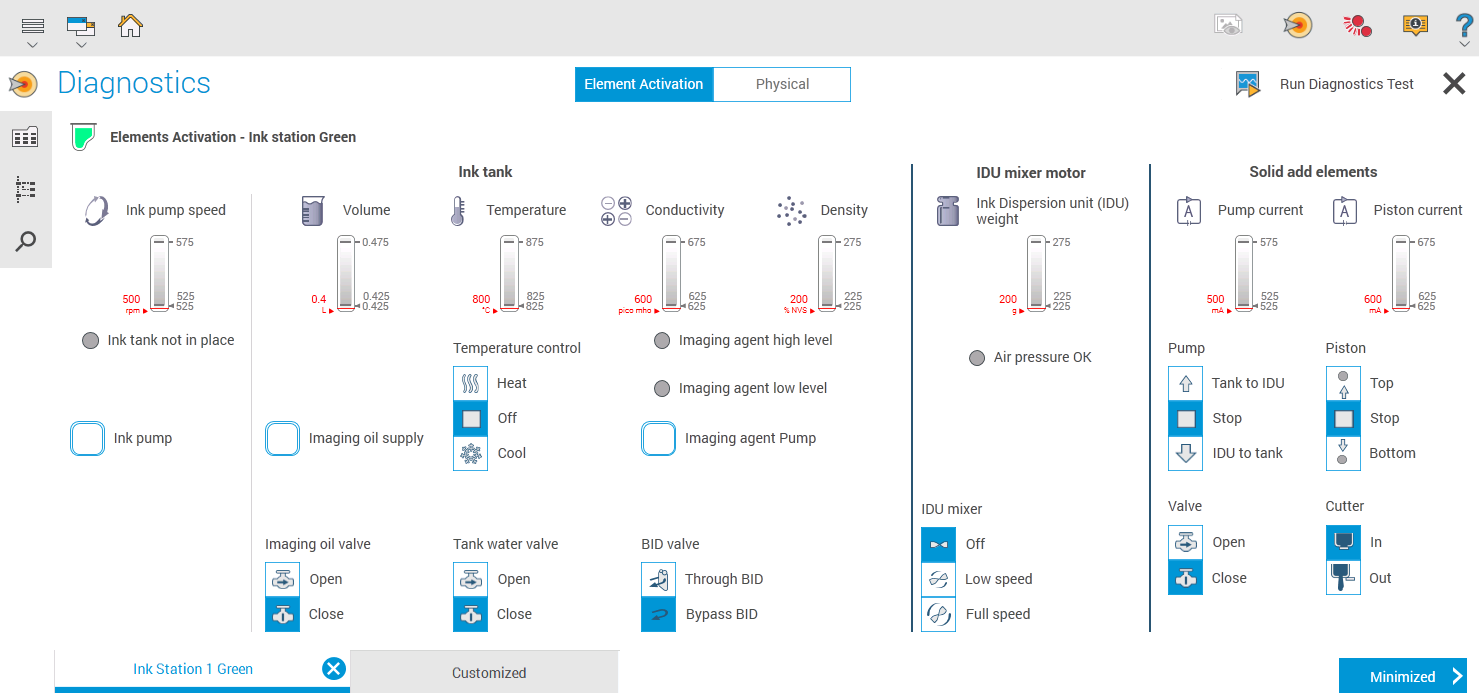Image resolution: width=1479 pixels, height=699 pixels.
Task: Click the Ink pump speed gauge
Action: point(159,274)
